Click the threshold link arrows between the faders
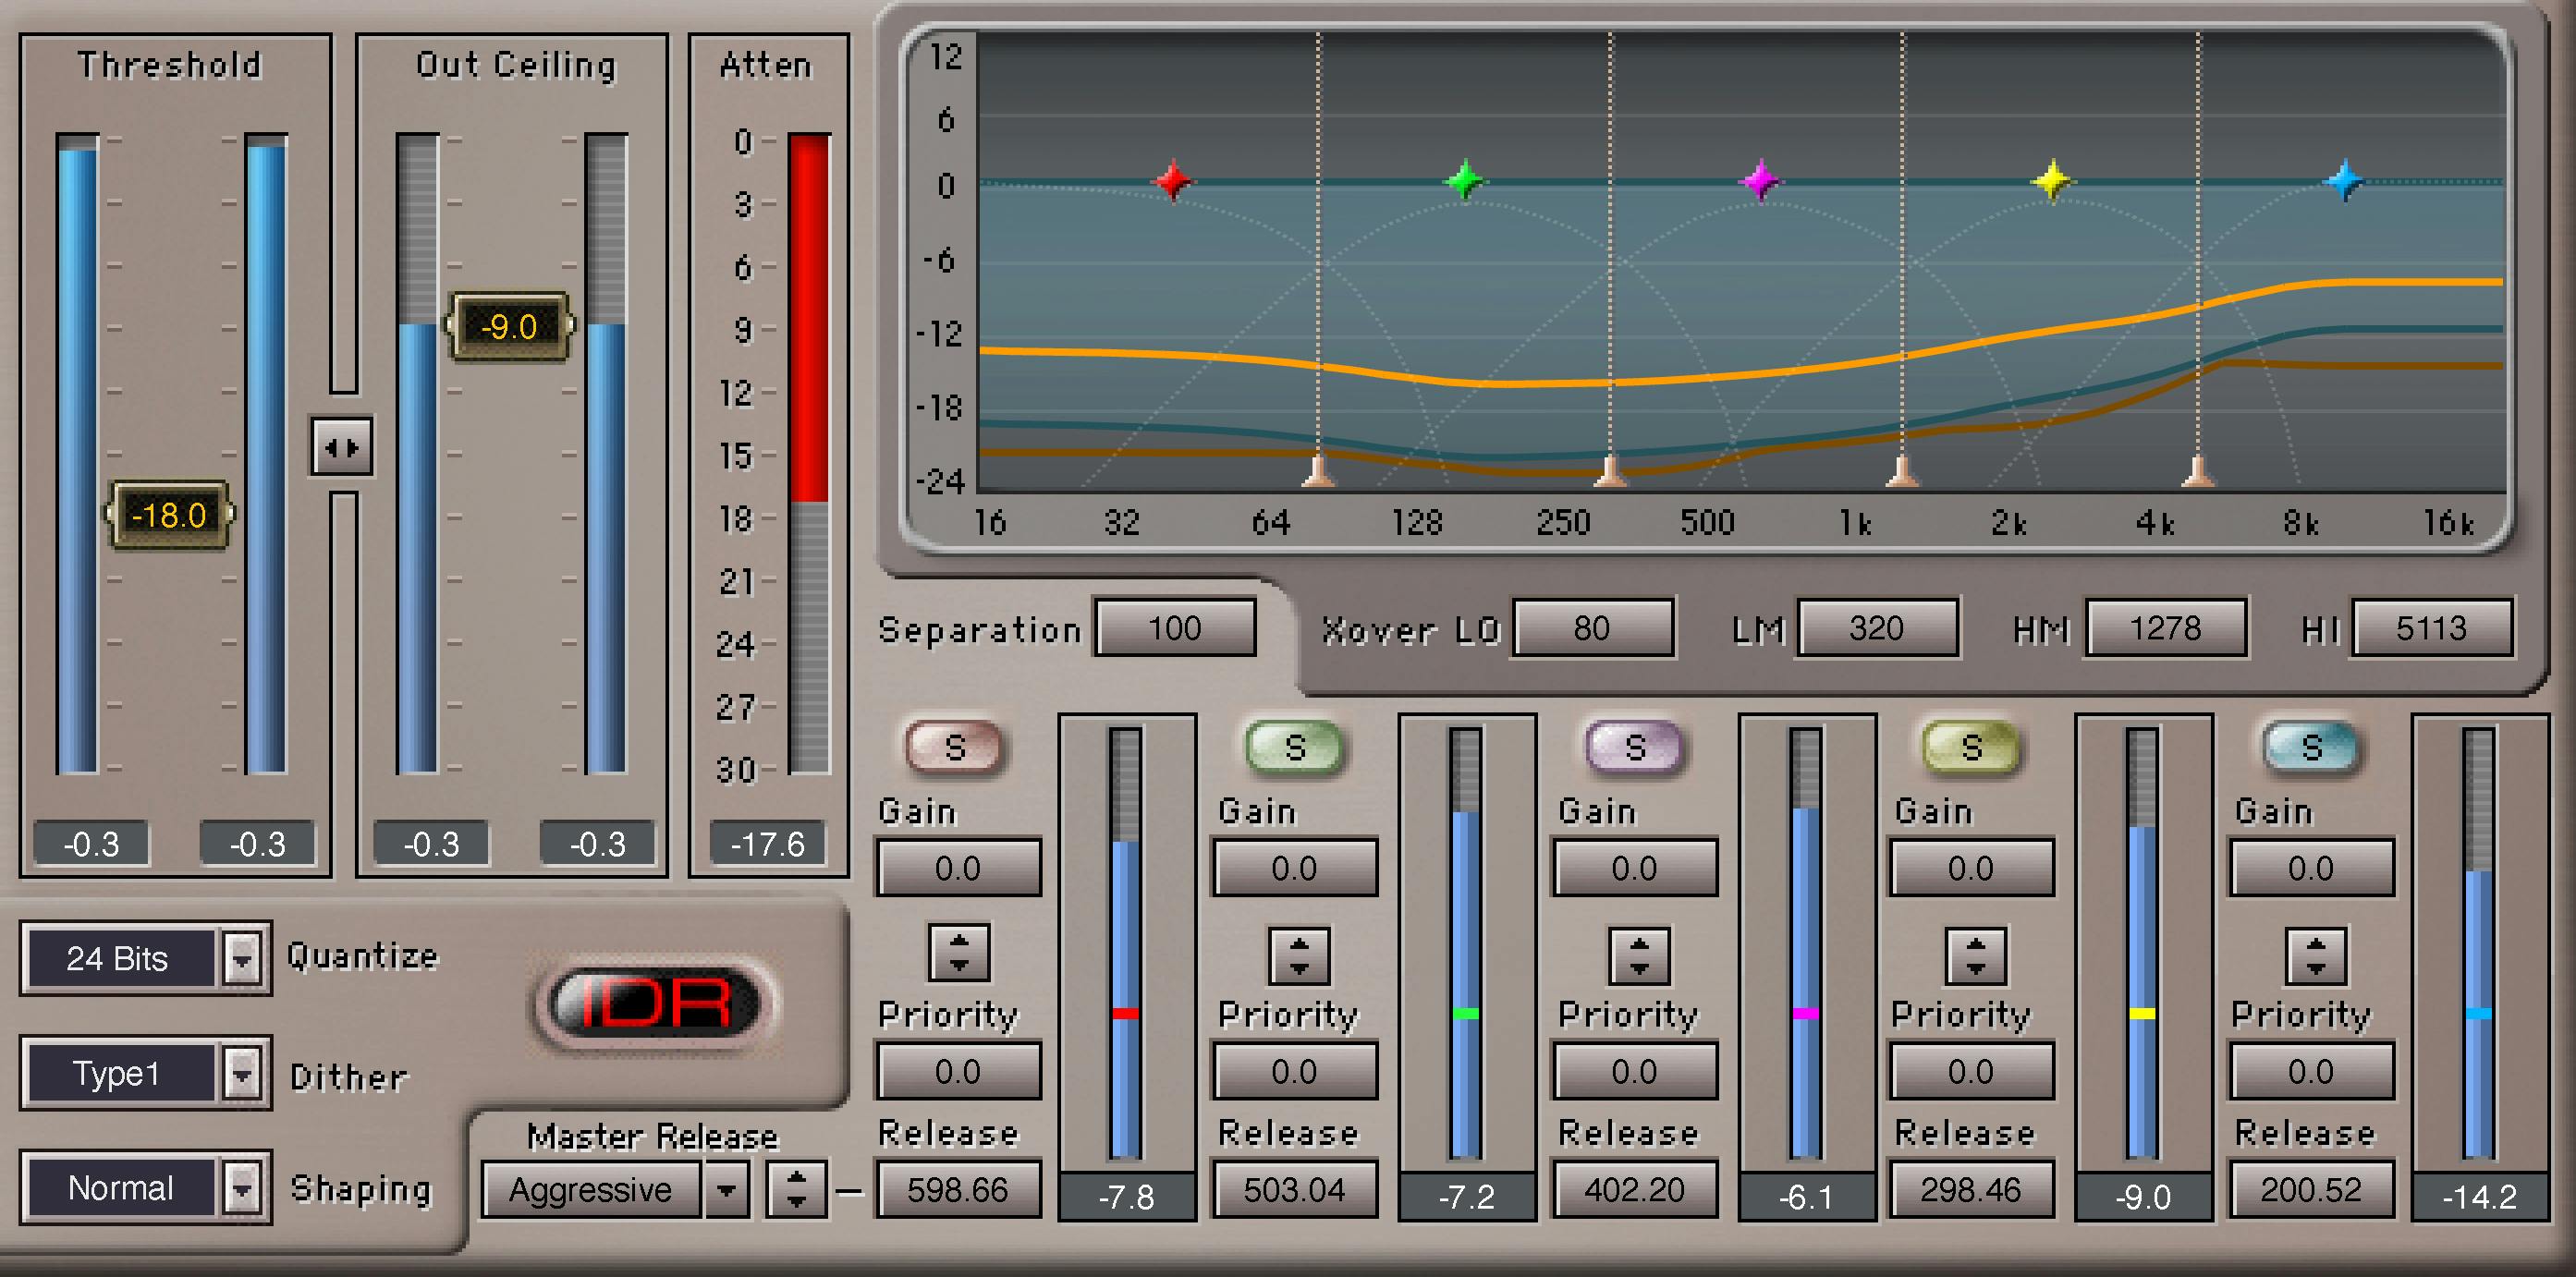Viewport: 2576px width, 1277px height. [x=344, y=448]
